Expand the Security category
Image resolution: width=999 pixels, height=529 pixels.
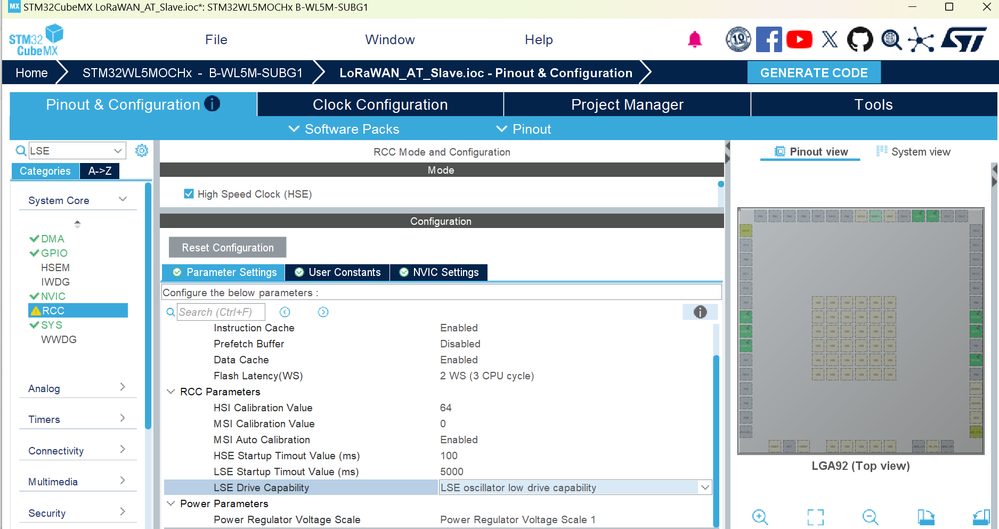122,512
